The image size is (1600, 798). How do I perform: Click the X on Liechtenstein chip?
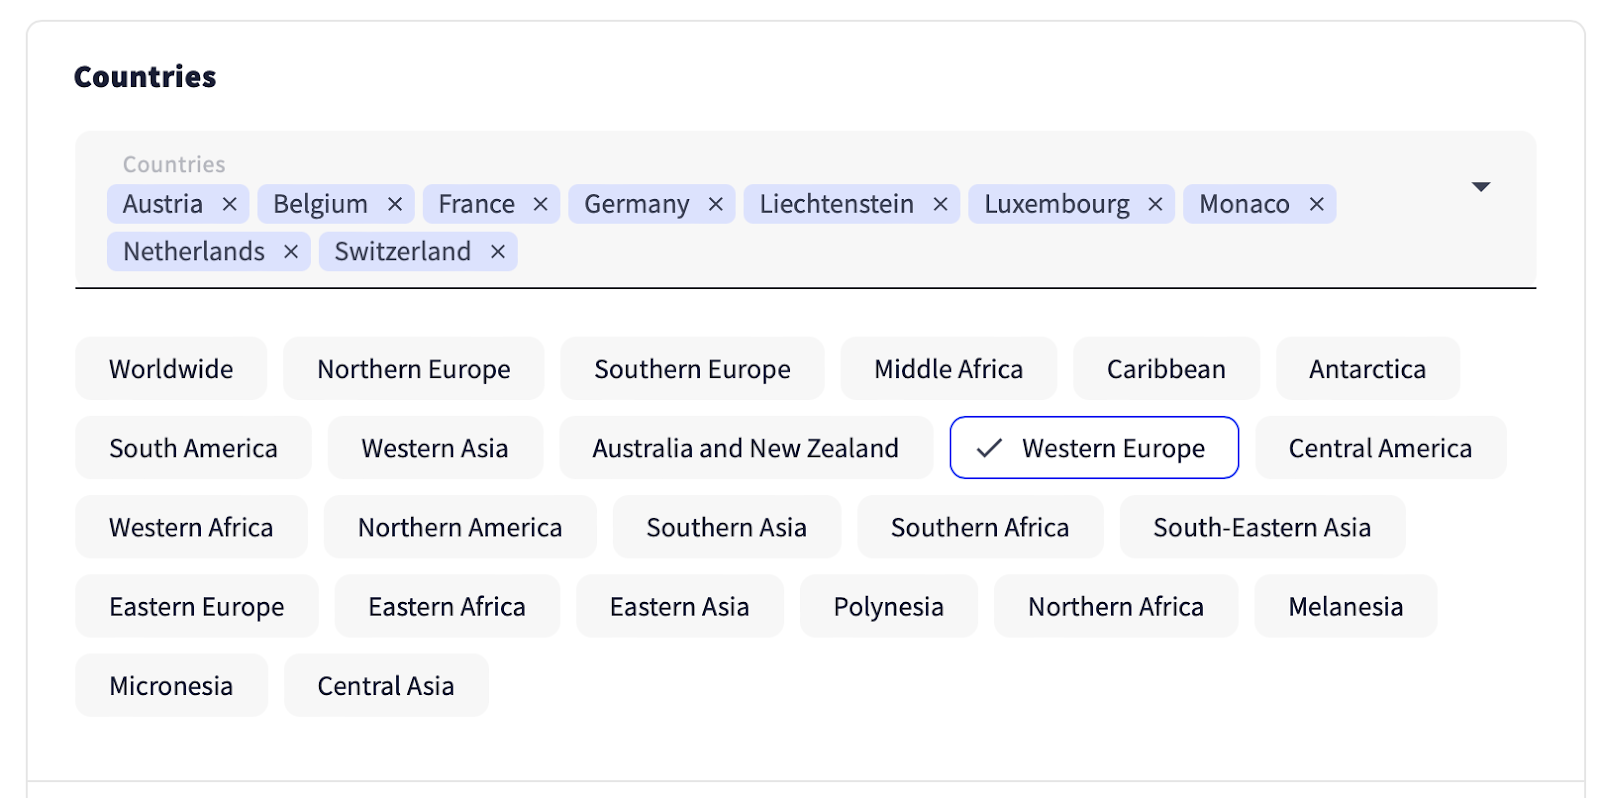(x=940, y=204)
